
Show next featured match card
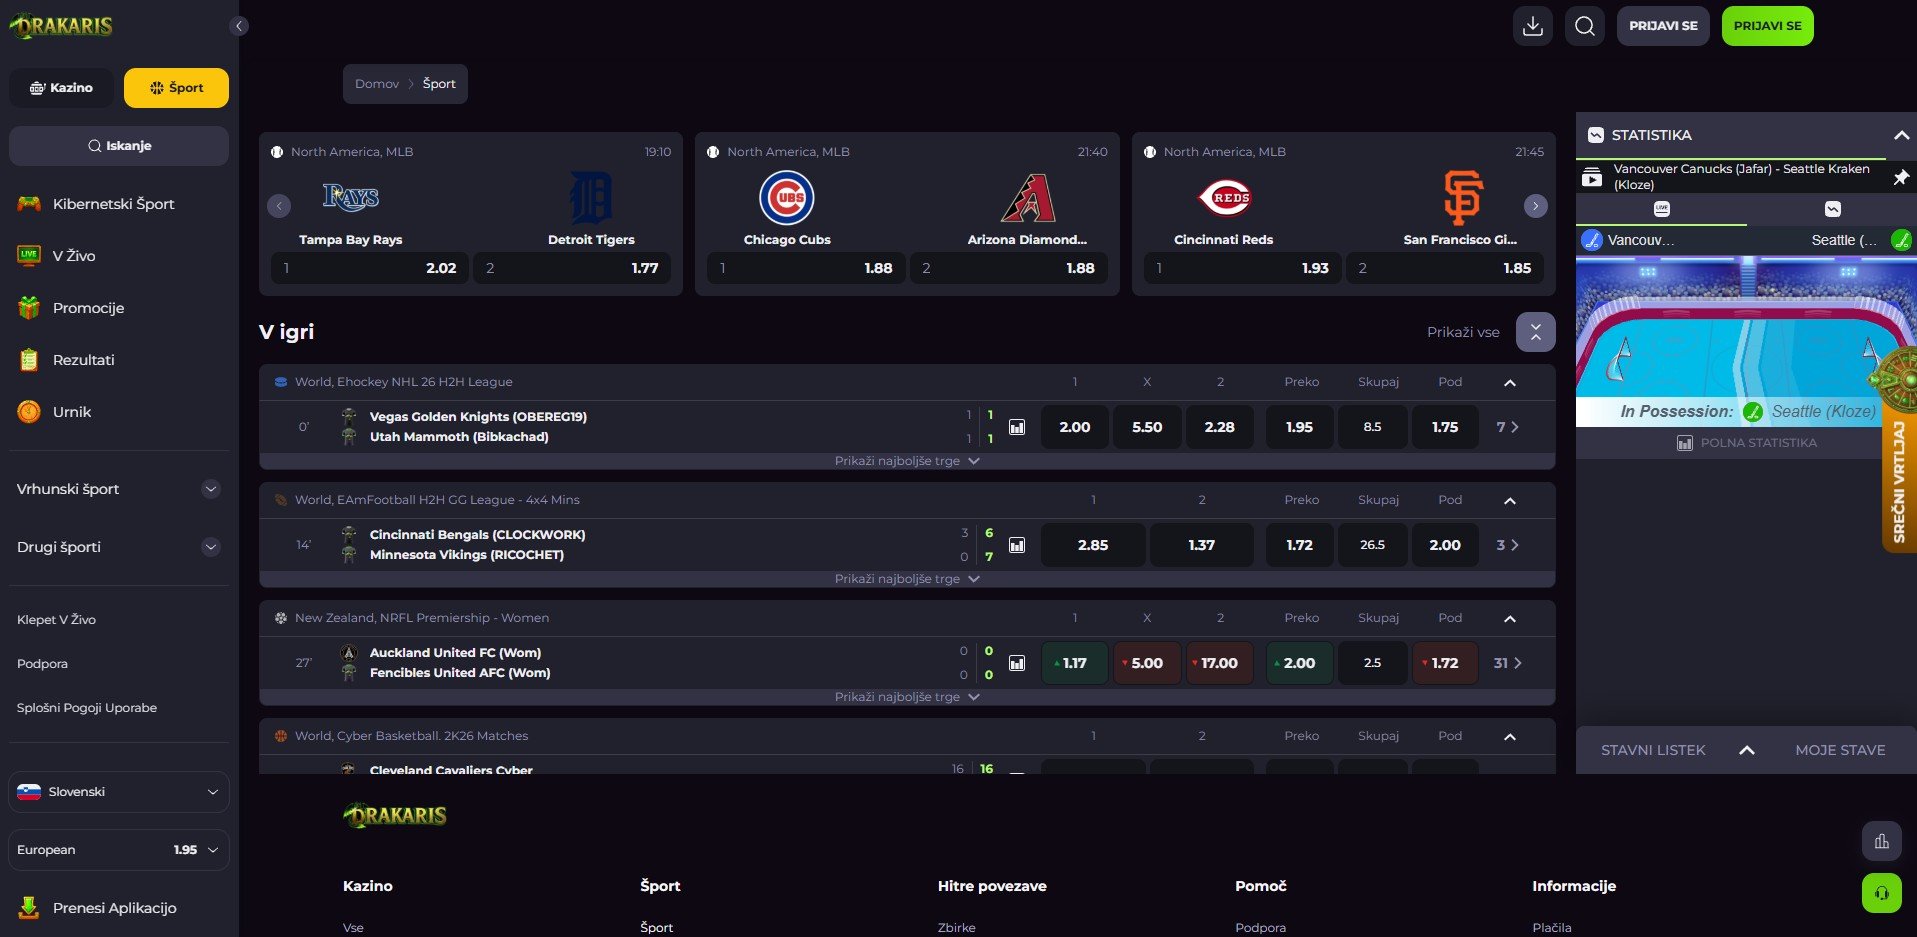1536,206
